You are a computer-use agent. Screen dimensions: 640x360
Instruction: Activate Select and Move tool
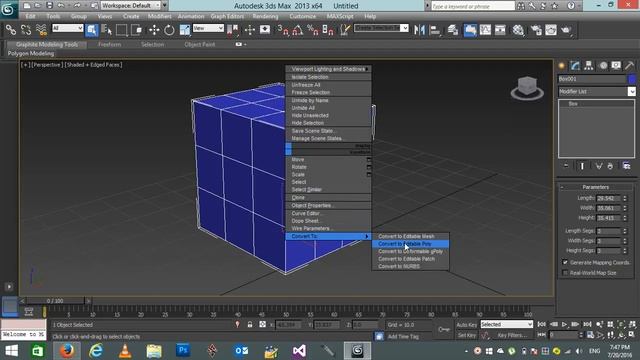click(154, 30)
